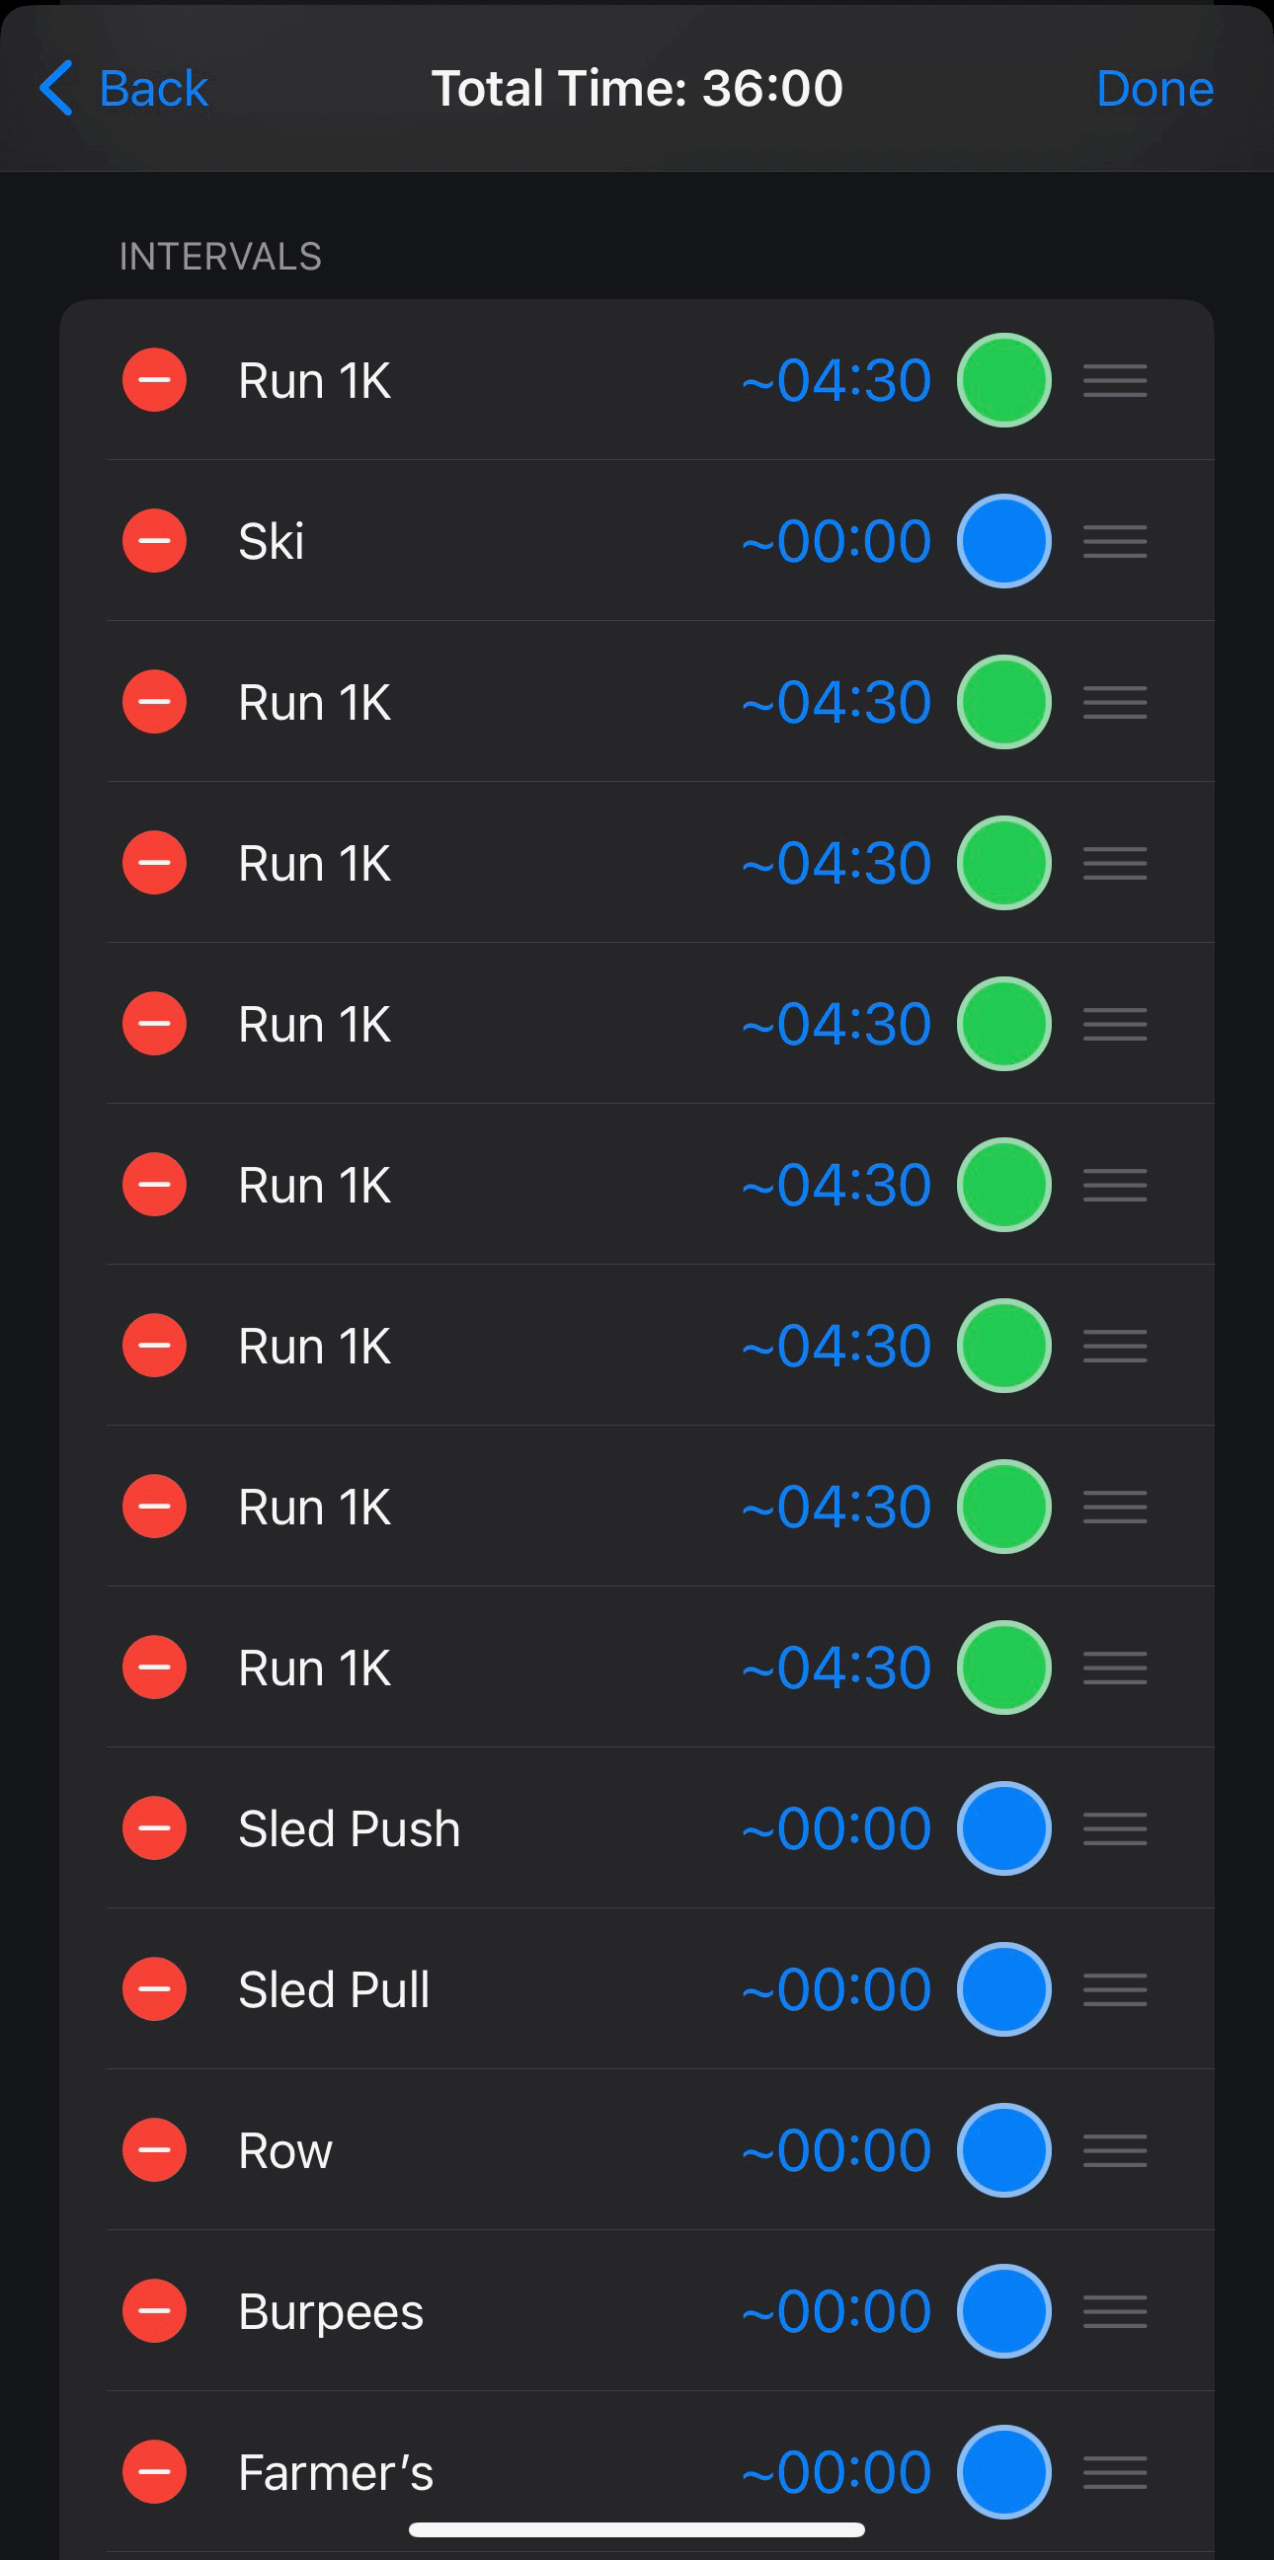The width and height of the screenshot is (1274, 2560).
Task: Tap the Back label to return
Action: pyautogui.click(x=153, y=89)
